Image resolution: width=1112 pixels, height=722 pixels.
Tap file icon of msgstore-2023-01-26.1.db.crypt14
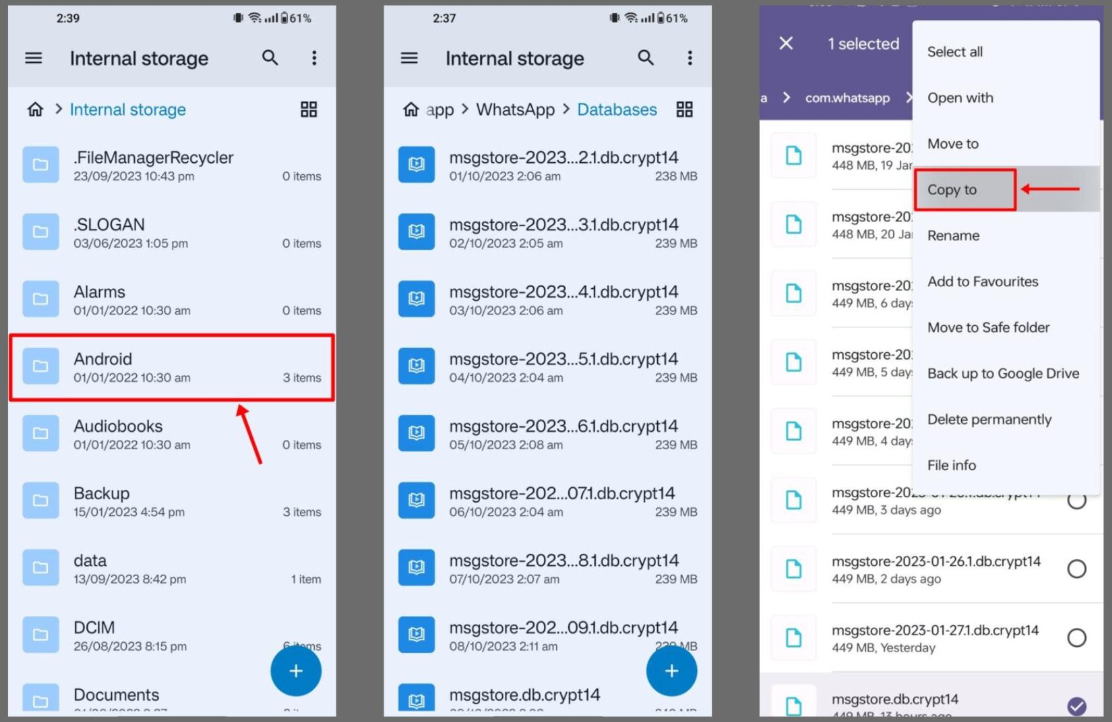(794, 569)
